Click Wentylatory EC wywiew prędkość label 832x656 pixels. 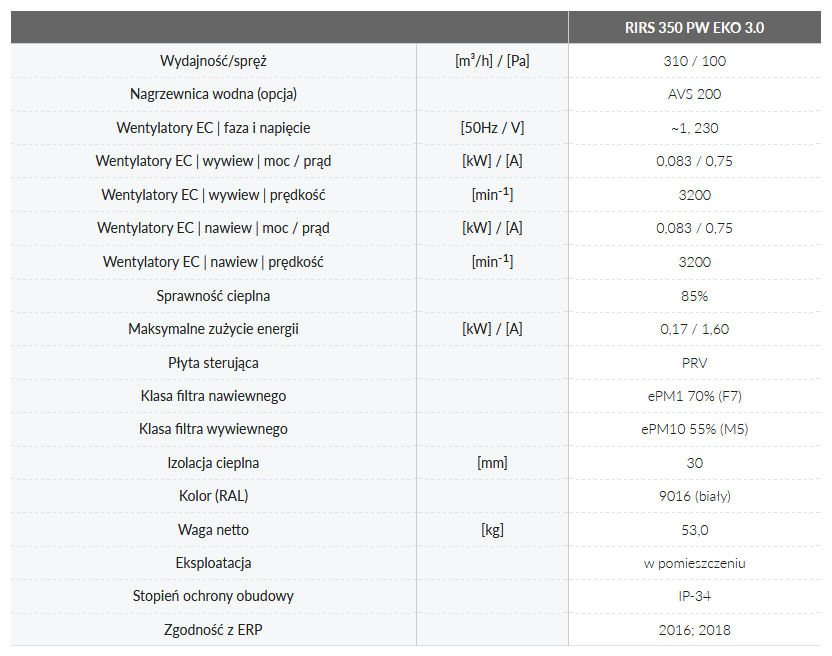coord(213,195)
